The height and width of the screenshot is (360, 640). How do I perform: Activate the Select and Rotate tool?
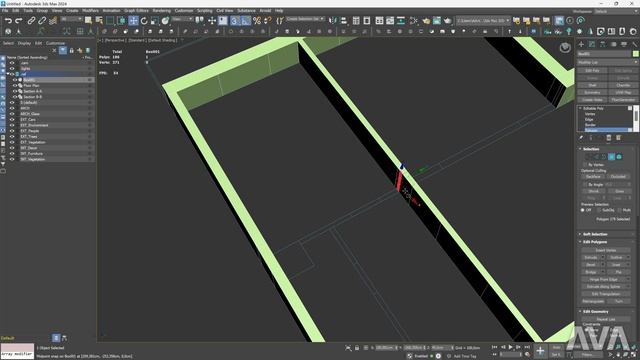pyautogui.click(x=144, y=20)
